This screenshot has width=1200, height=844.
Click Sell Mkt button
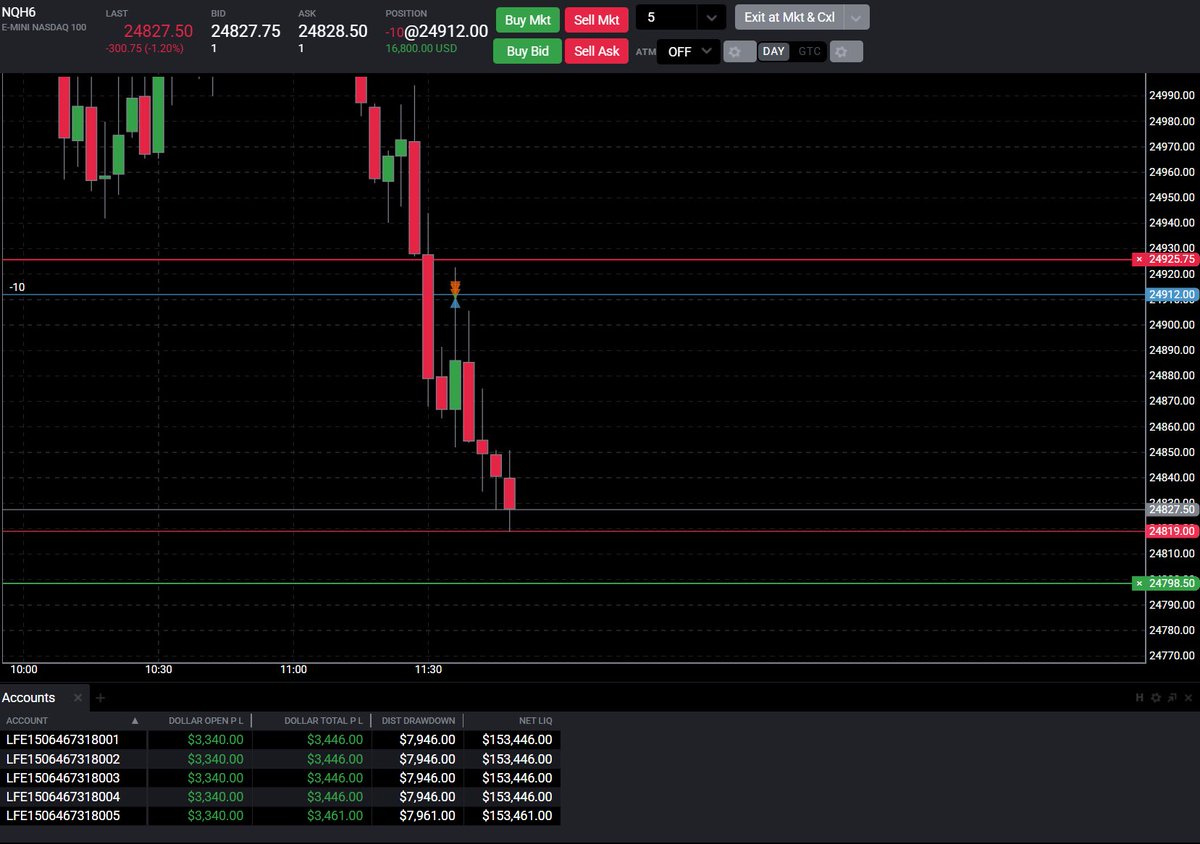point(597,20)
